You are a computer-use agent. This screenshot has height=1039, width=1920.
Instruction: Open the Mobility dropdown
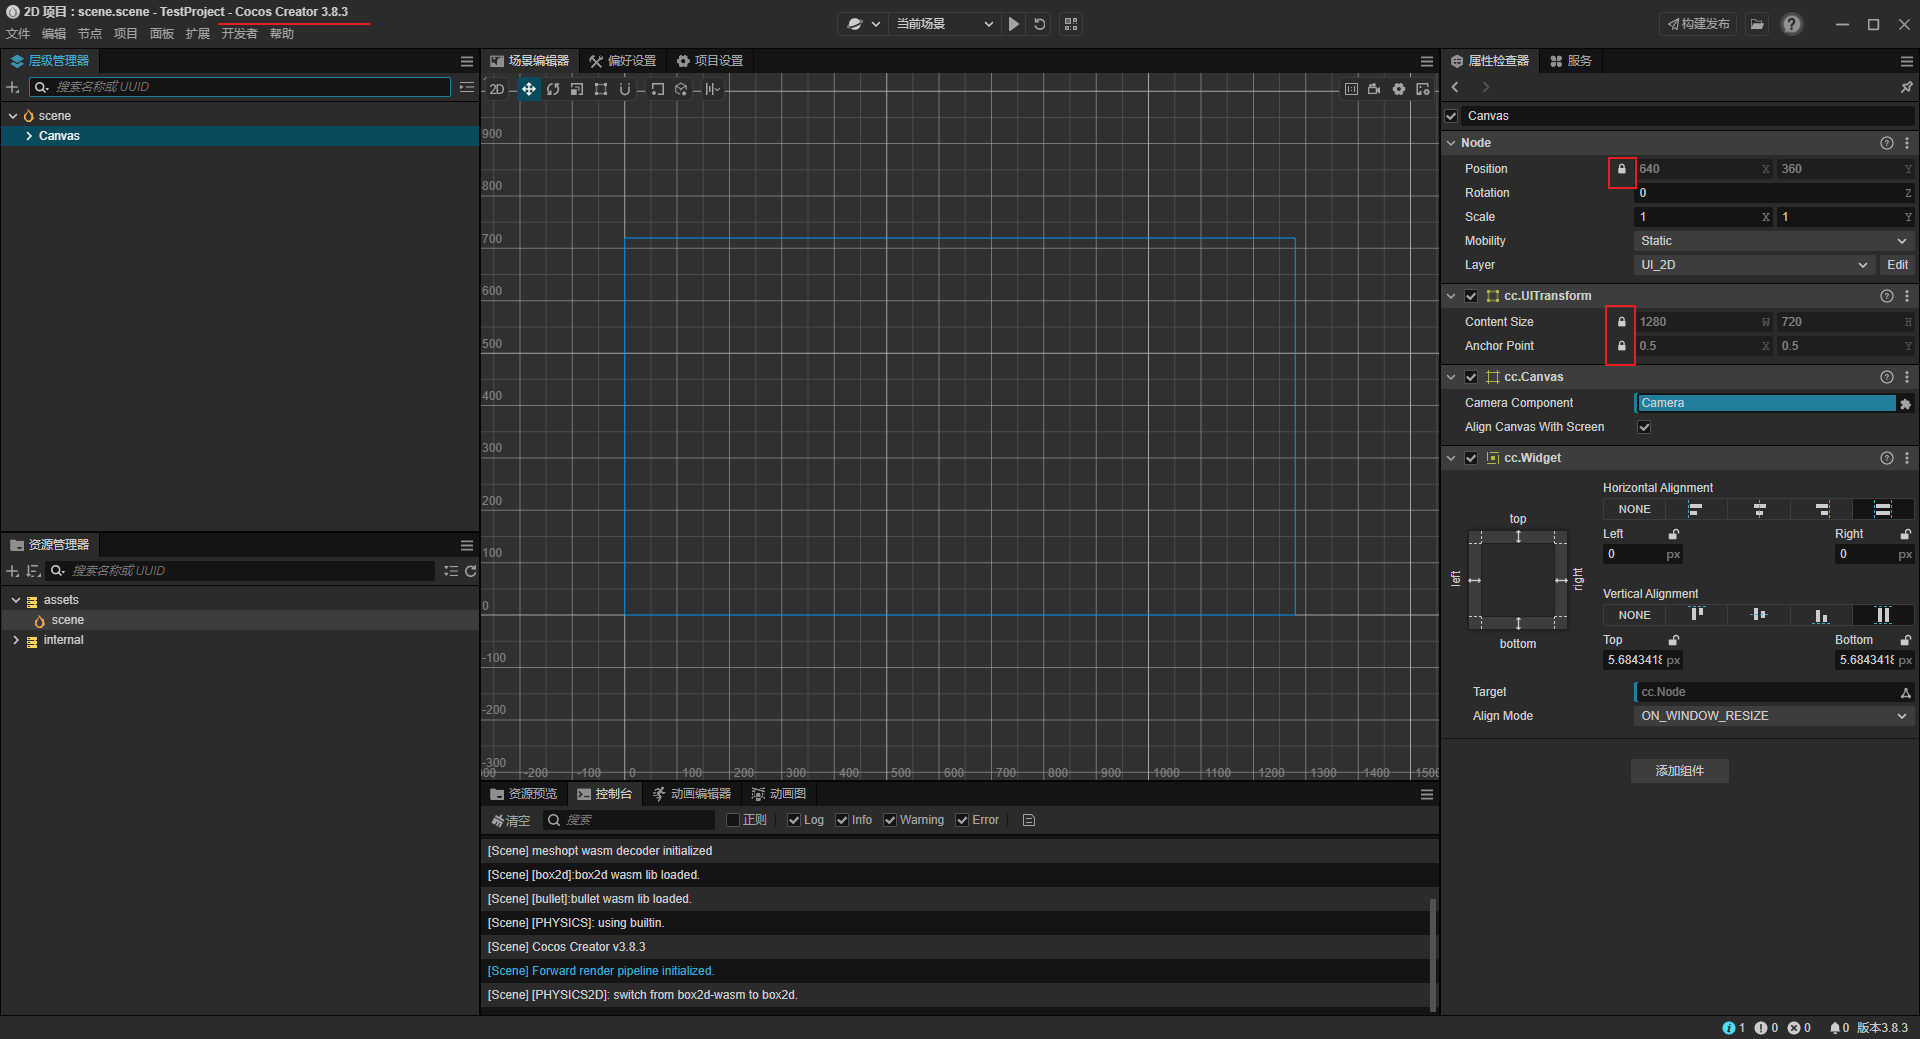(x=1772, y=241)
